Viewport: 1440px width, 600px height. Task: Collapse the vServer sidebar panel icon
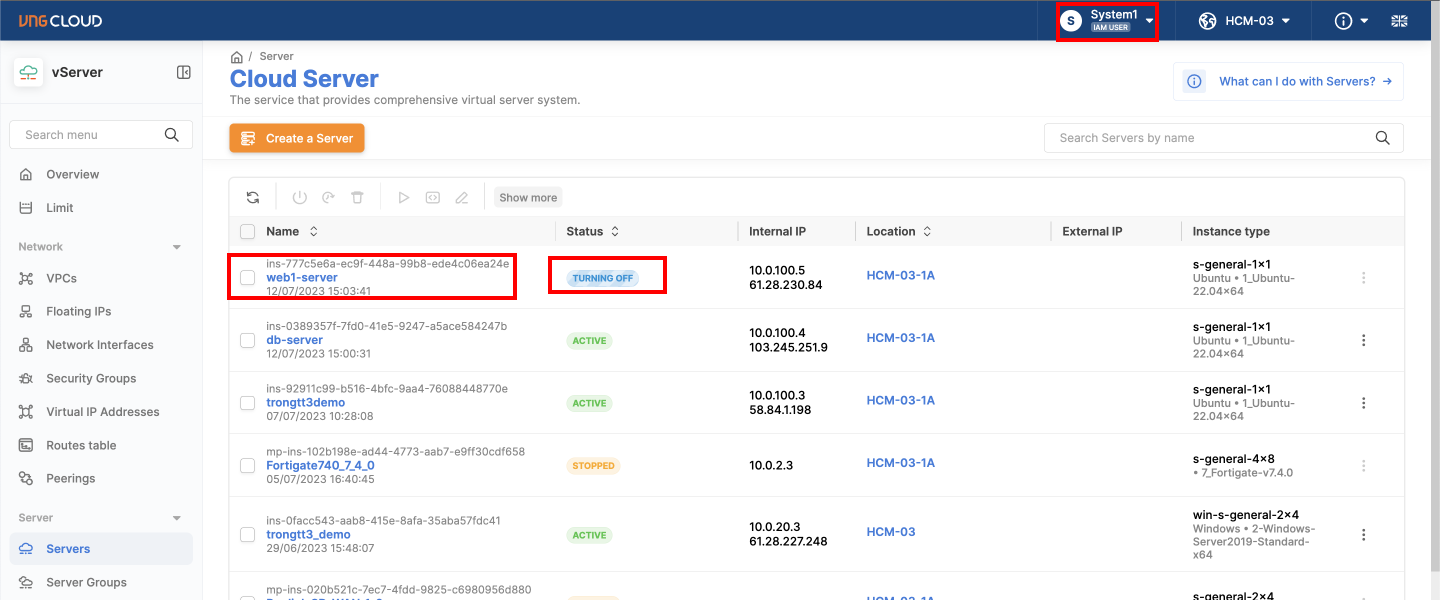click(x=184, y=72)
